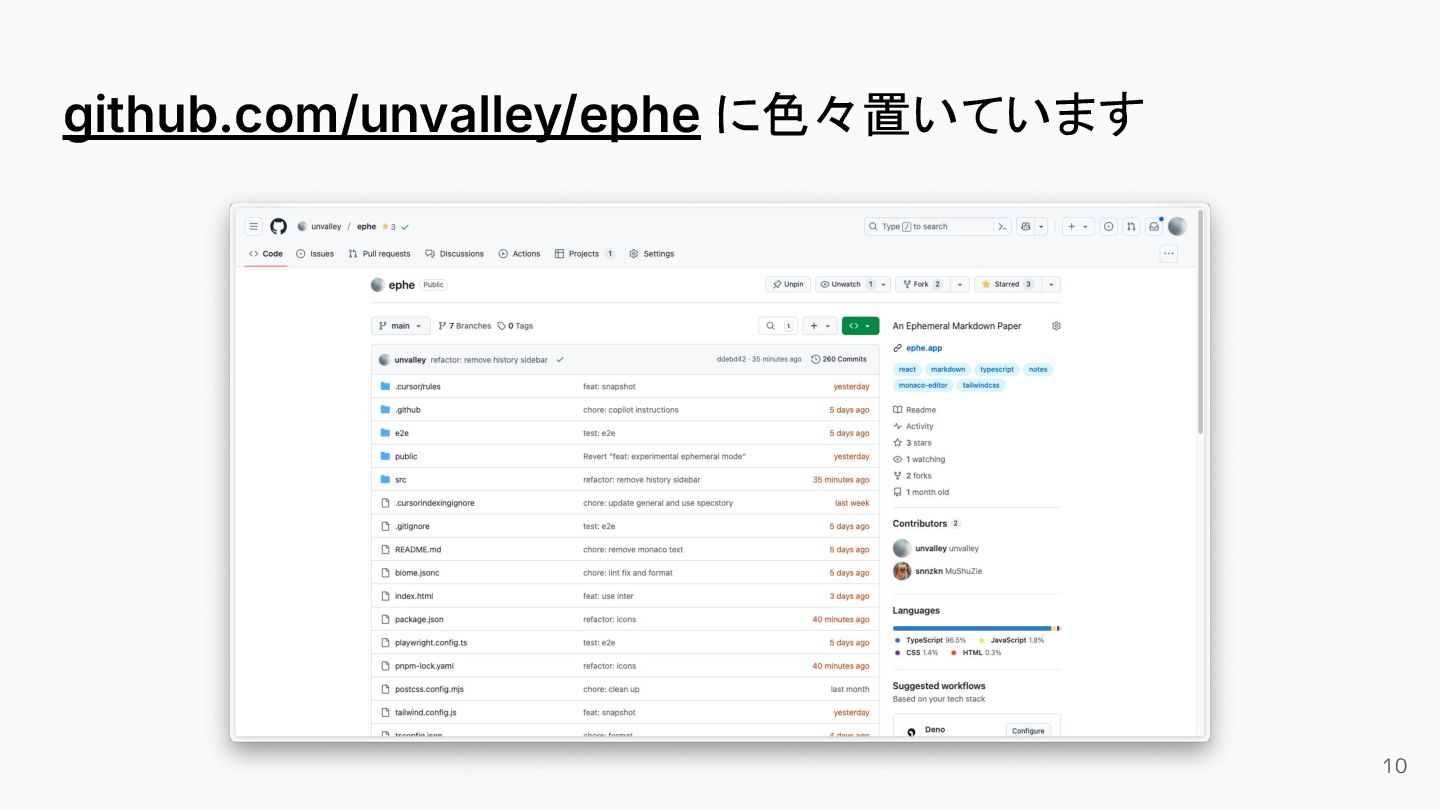Viewport: 1440px width, 810px height.
Task: Click the GitHub Octocat logo
Action: tap(279, 227)
